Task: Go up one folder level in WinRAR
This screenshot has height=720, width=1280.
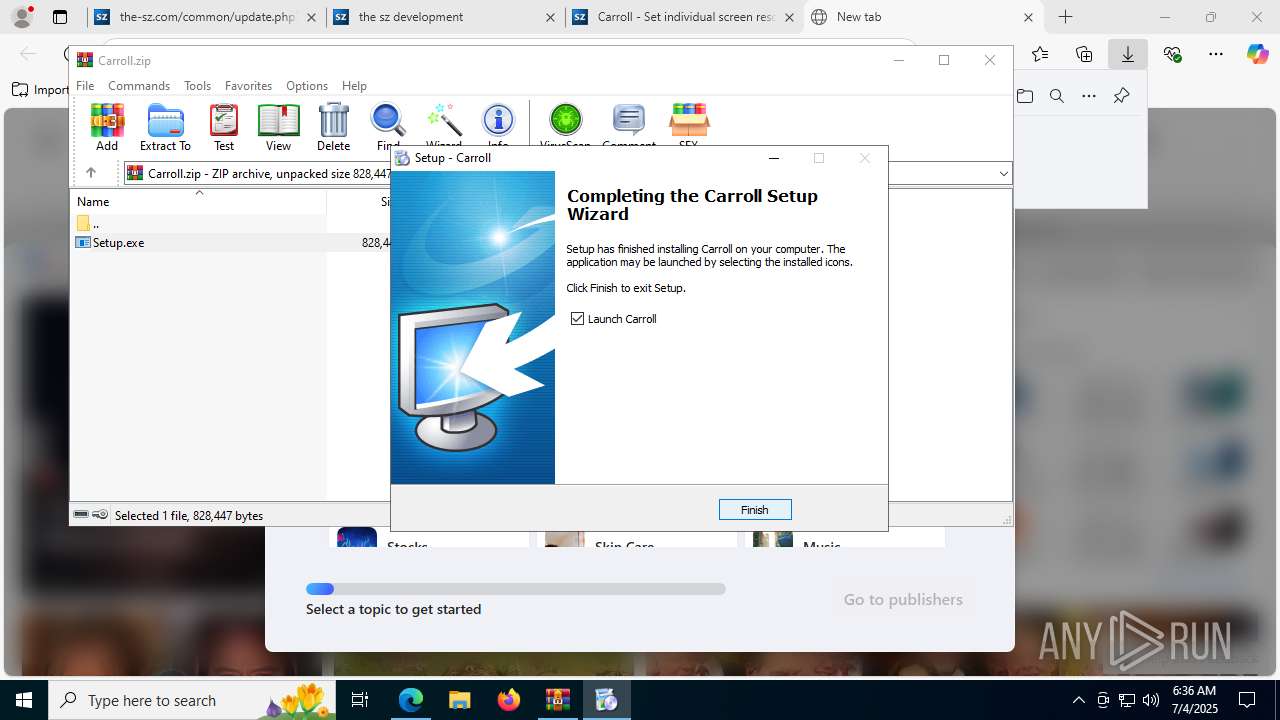Action: (x=91, y=173)
